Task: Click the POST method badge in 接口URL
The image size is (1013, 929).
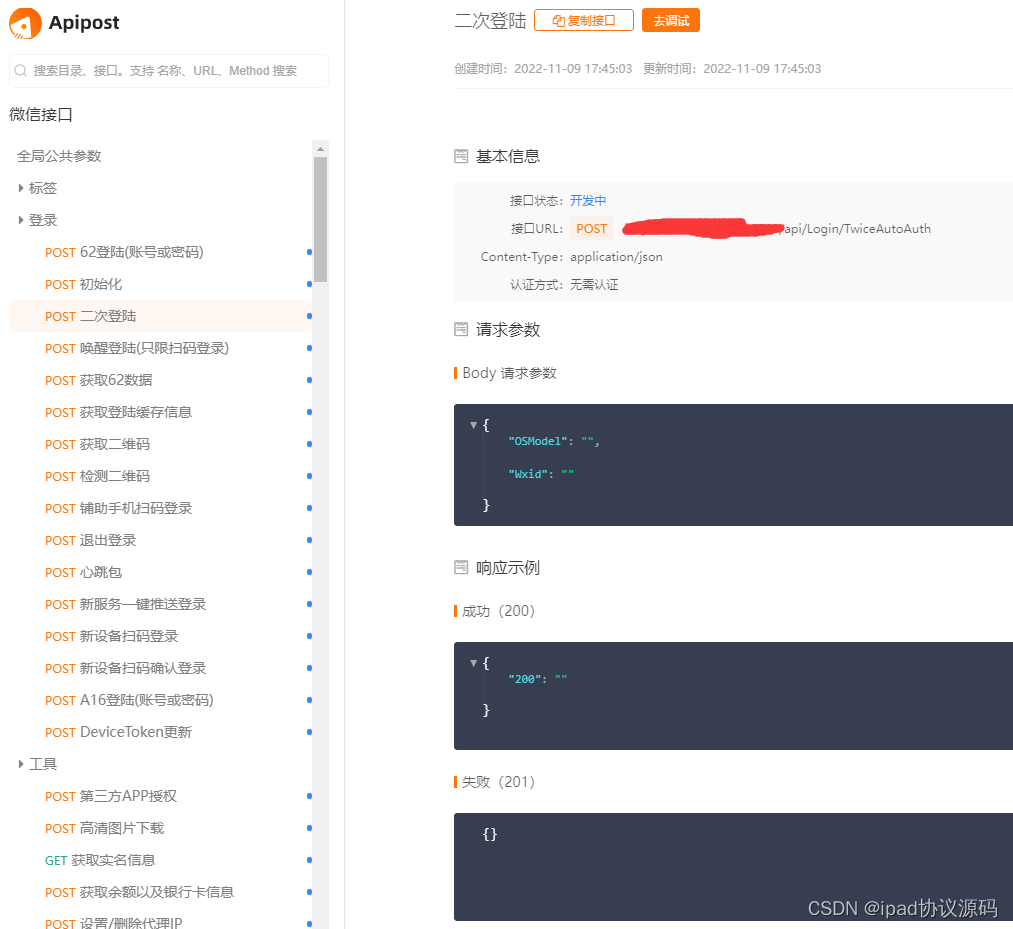Action: (591, 229)
